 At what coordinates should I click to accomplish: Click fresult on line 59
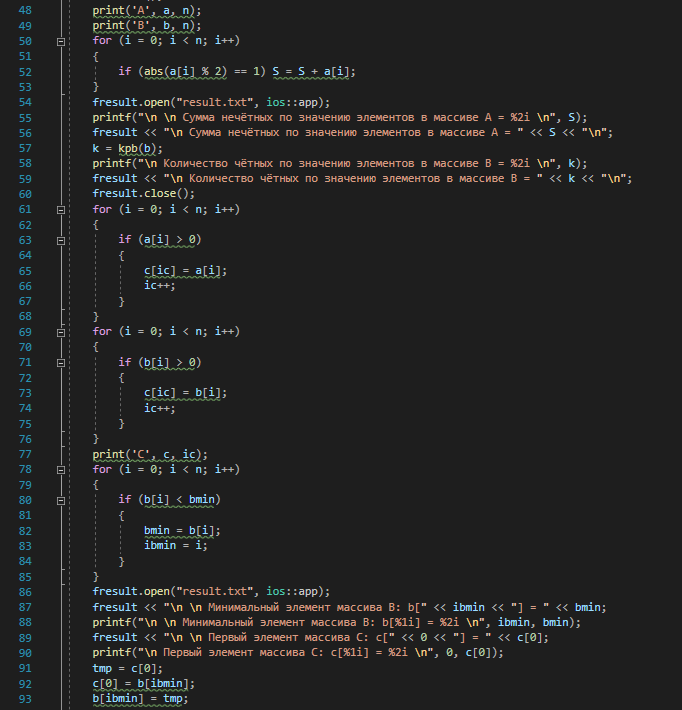[115, 178]
